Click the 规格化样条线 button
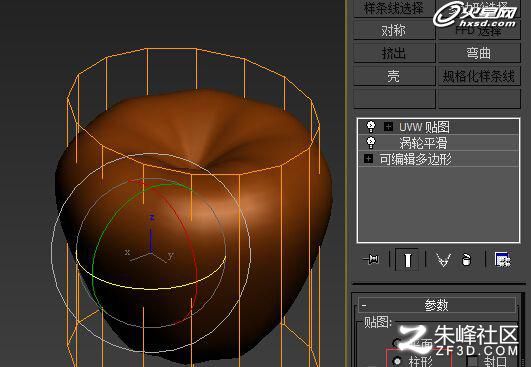The image size is (531, 367). 479,76
